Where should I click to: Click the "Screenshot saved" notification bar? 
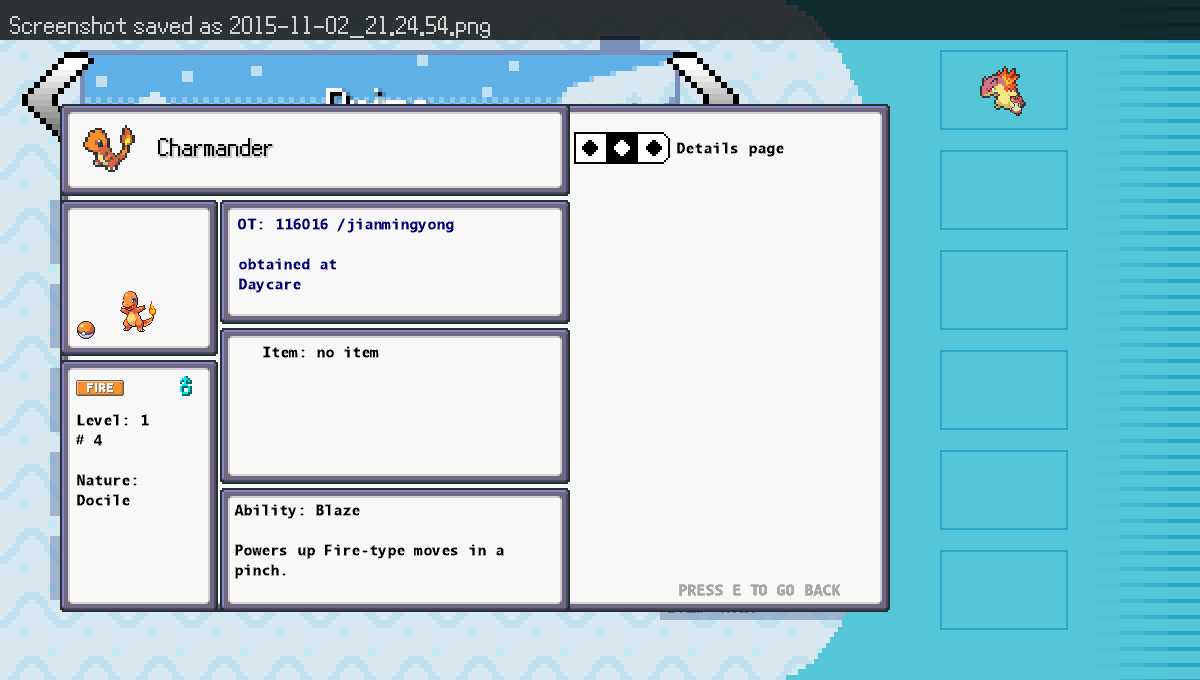[250, 26]
